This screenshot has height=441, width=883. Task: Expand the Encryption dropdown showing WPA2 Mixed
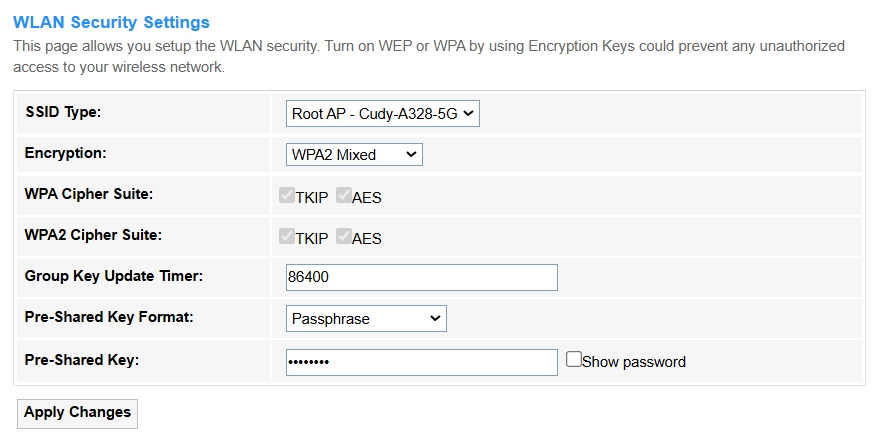(354, 155)
